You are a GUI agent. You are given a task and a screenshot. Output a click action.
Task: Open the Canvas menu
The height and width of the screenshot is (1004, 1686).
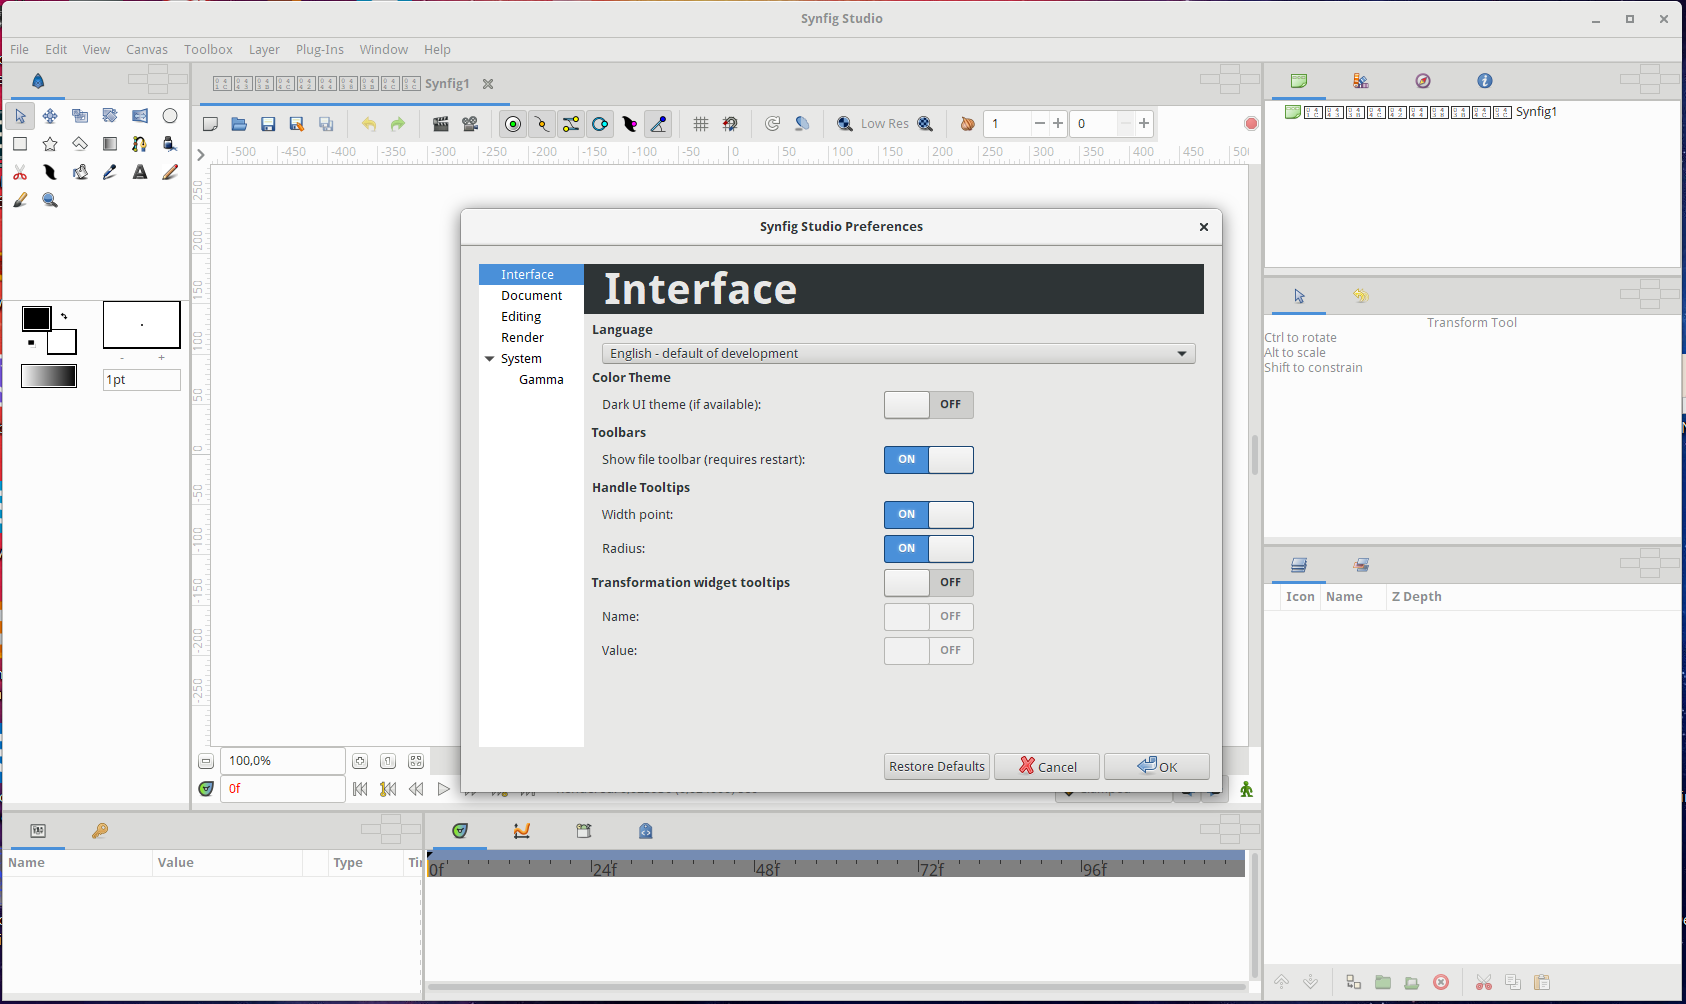[x=147, y=49]
